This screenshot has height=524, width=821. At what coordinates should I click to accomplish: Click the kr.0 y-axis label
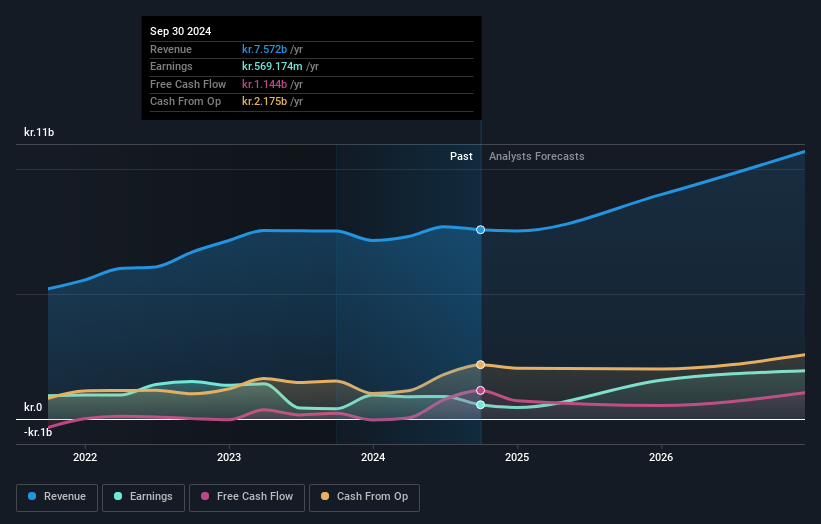click(33, 407)
